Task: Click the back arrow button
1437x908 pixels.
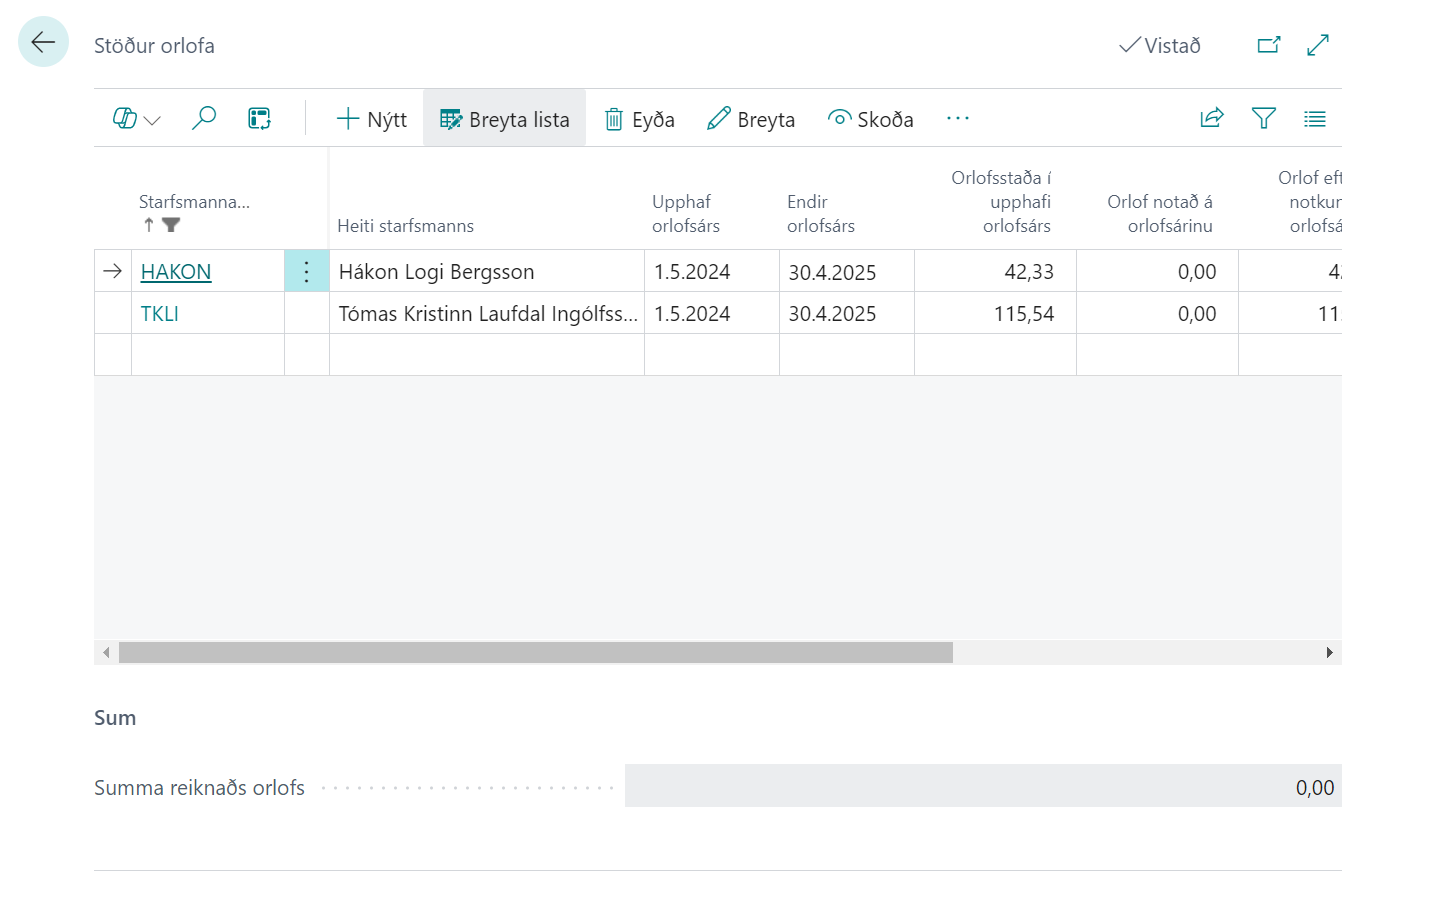Action: coord(43,42)
